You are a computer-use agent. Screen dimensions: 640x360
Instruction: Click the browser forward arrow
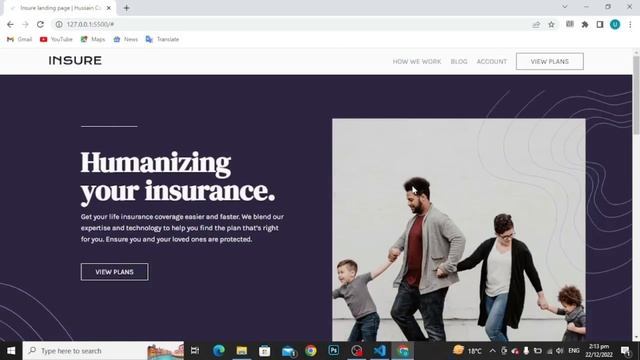[x=25, y=24]
